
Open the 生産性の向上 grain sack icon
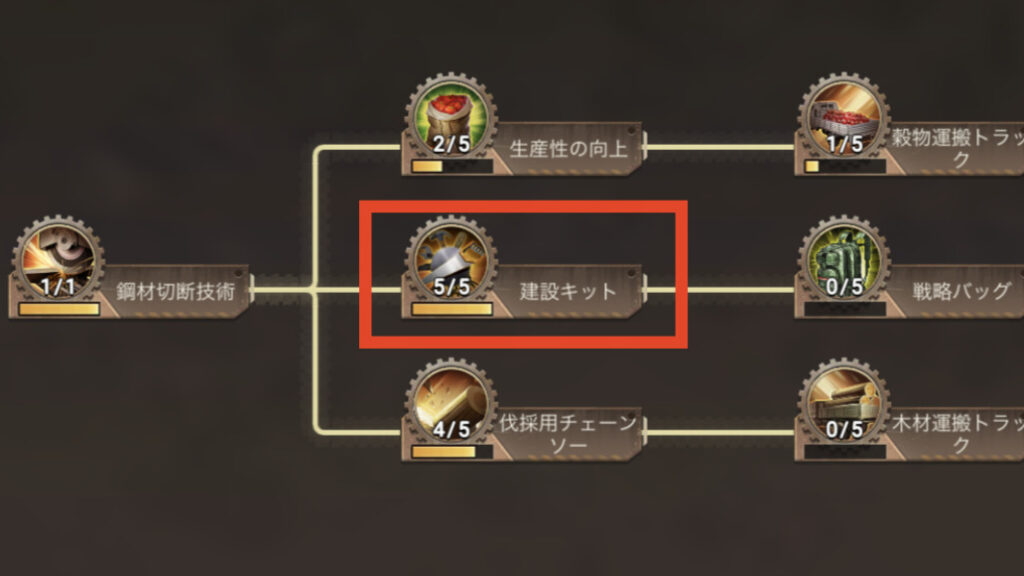[x=451, y=118]
